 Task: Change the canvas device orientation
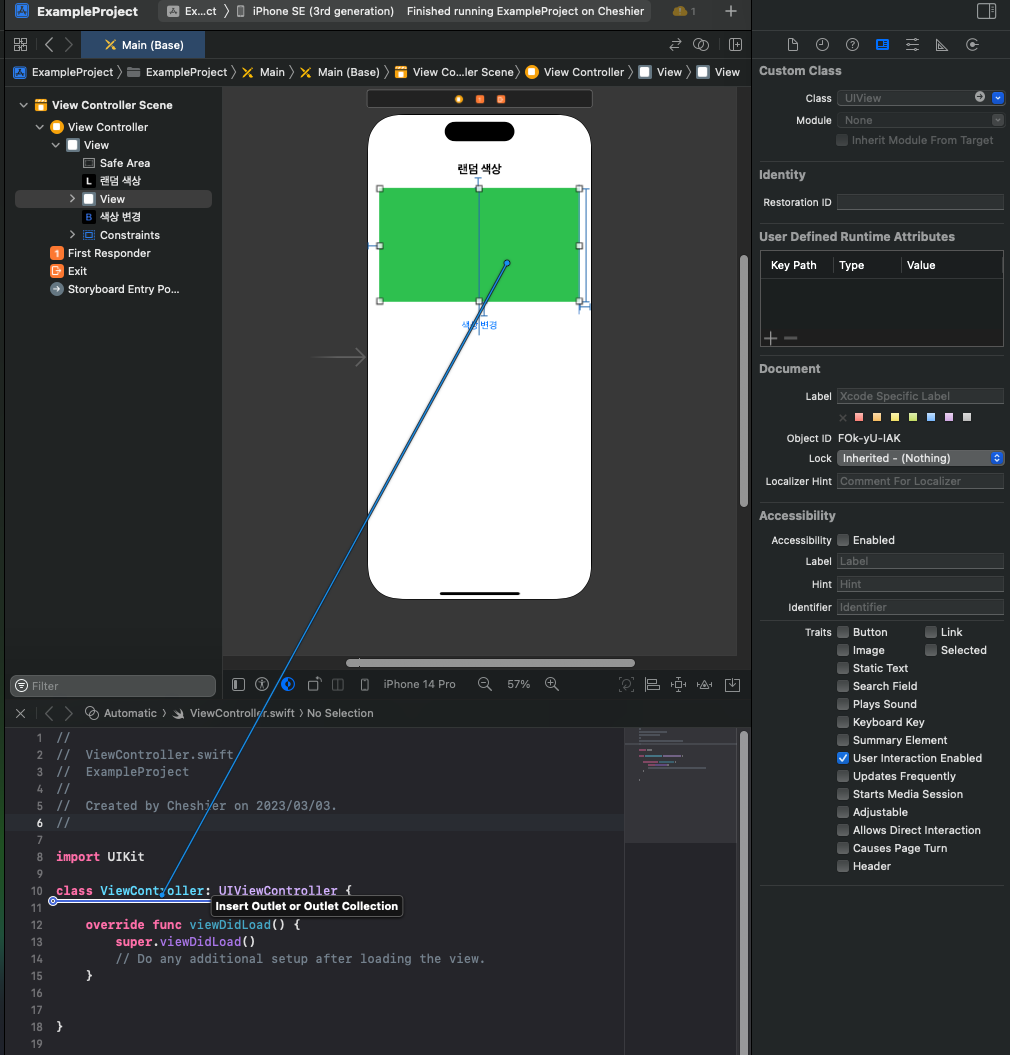point(314,684)
